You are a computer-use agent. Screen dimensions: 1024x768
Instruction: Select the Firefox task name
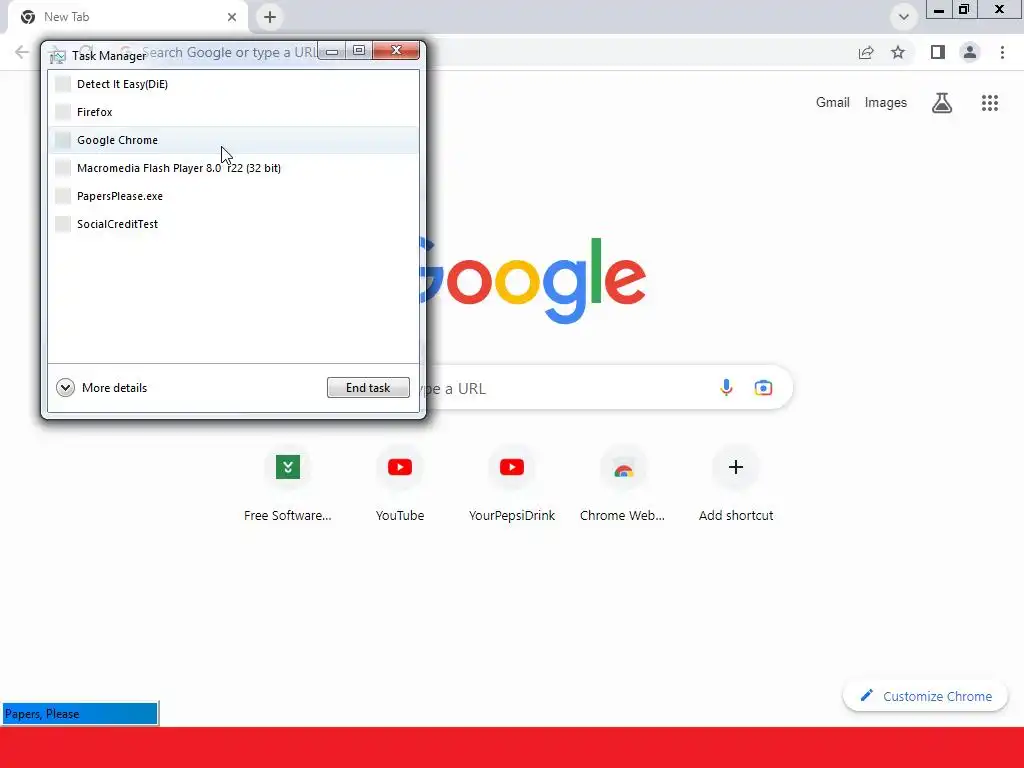pos(95,112)
